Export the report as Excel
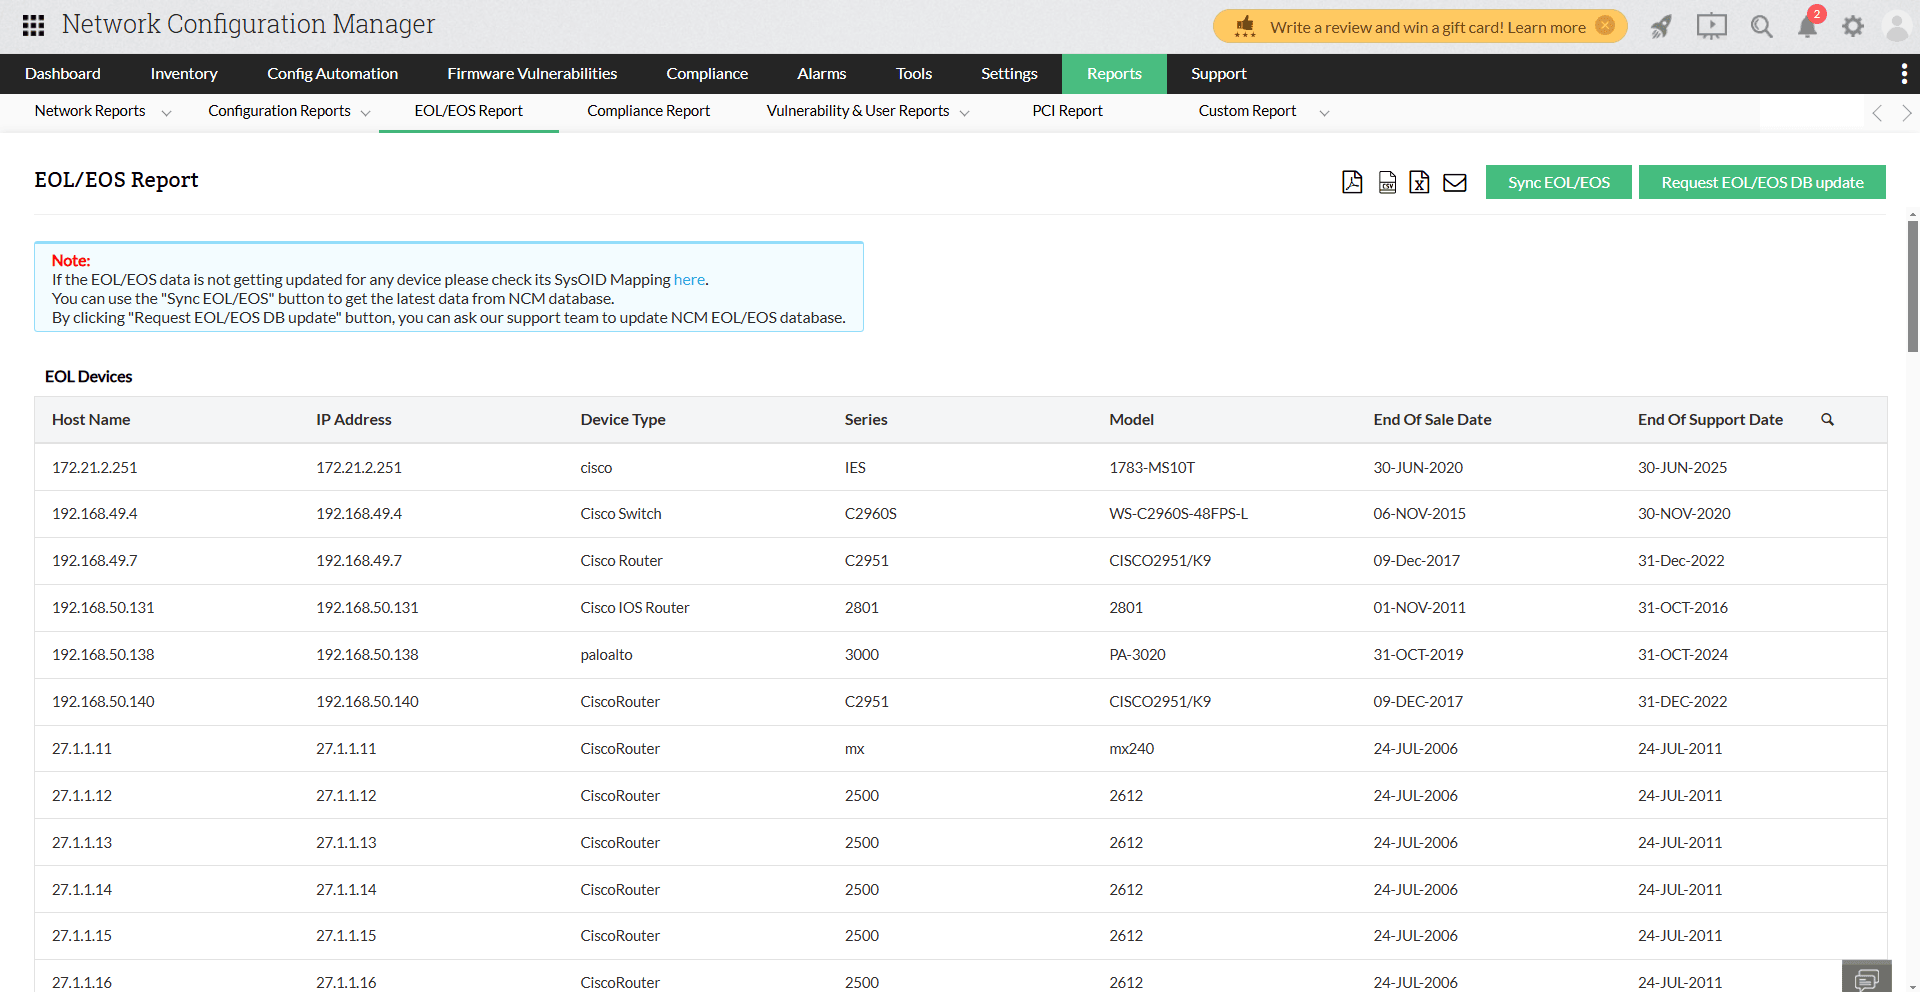This screenshot has width=1920, height=992. [x=1419, y=182]
